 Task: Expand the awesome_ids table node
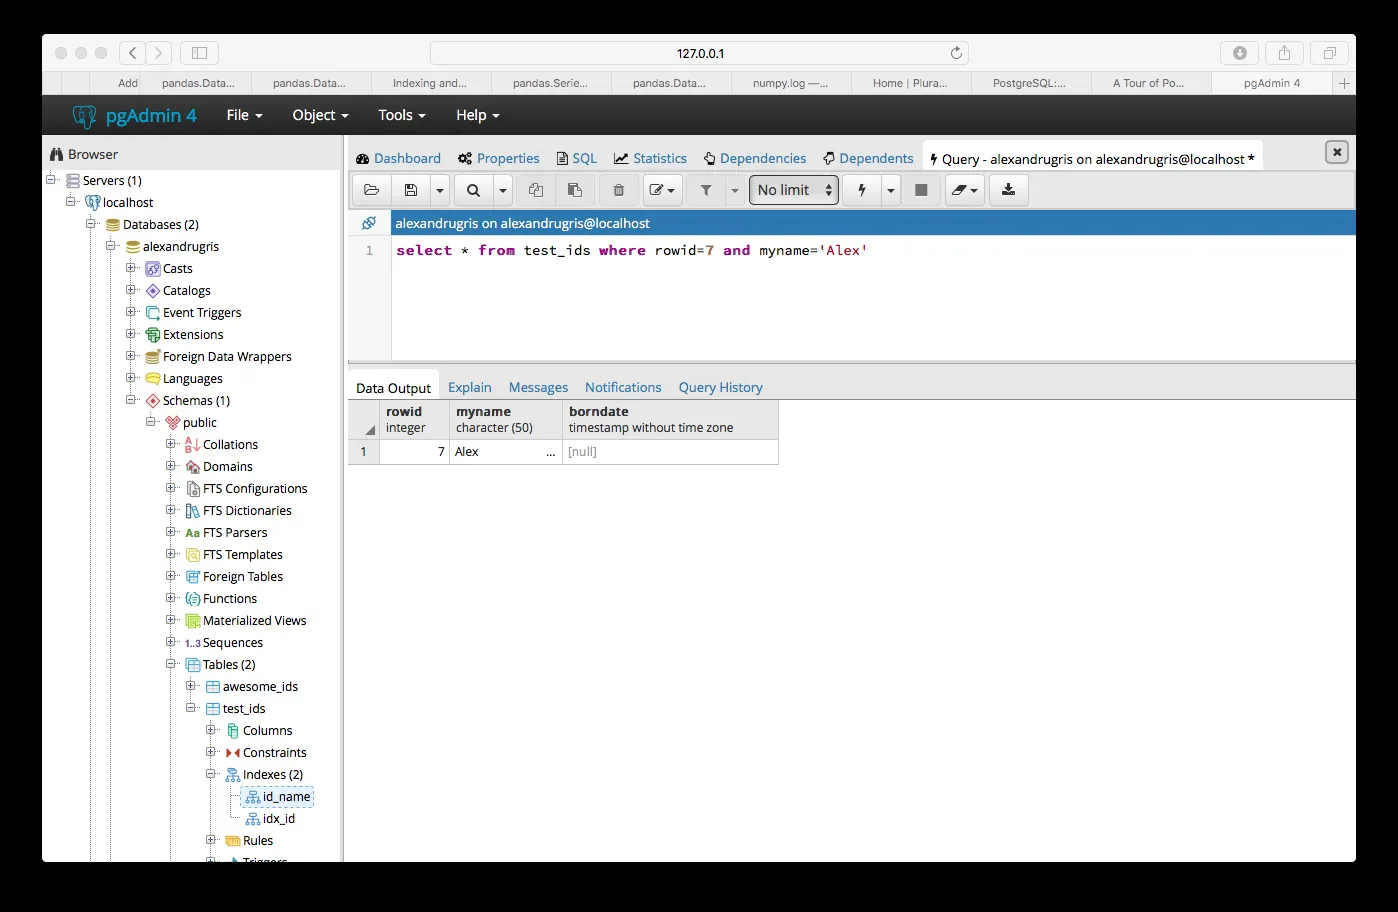pos(191,686)
